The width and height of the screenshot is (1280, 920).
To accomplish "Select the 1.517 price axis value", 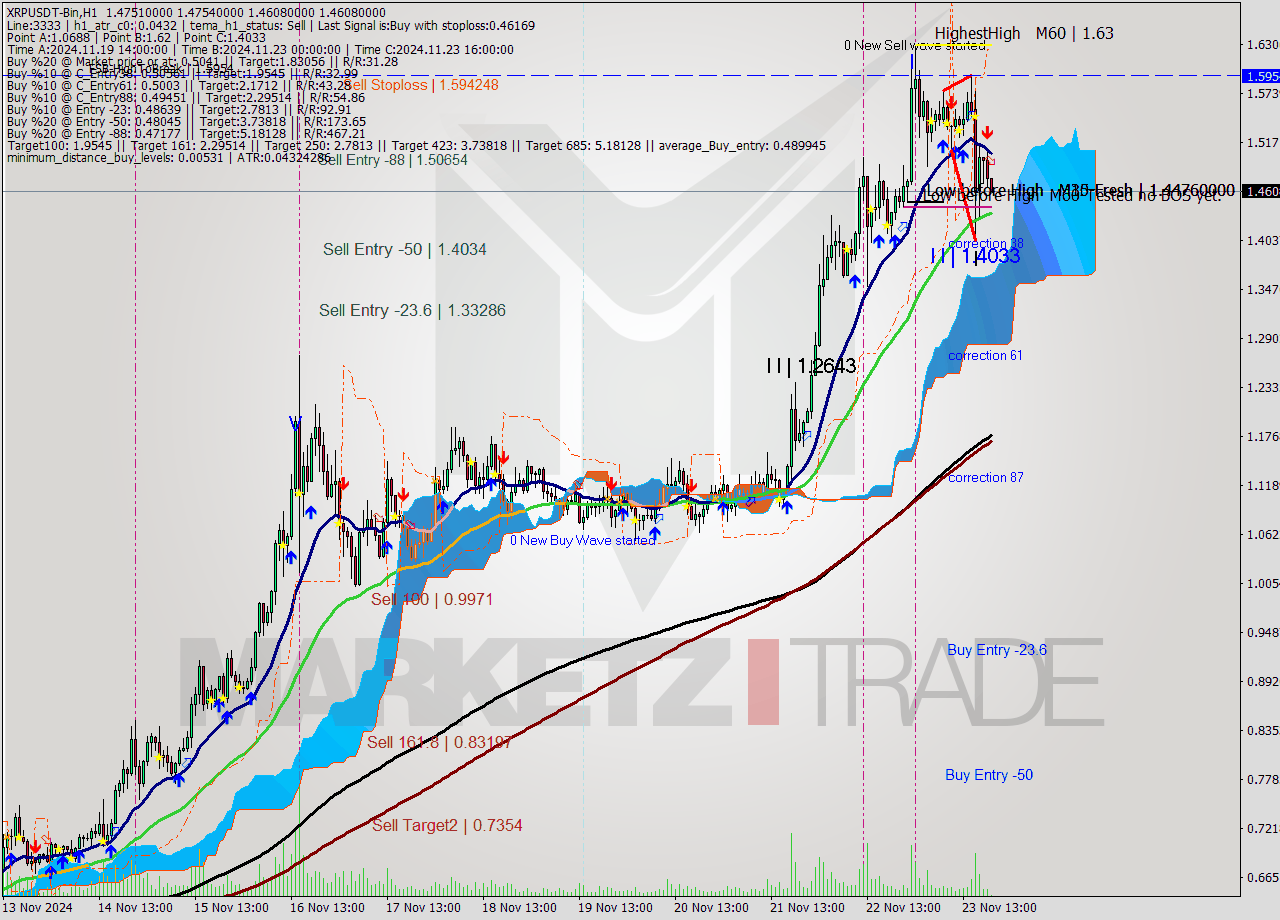I will [x=1261, y=143].
